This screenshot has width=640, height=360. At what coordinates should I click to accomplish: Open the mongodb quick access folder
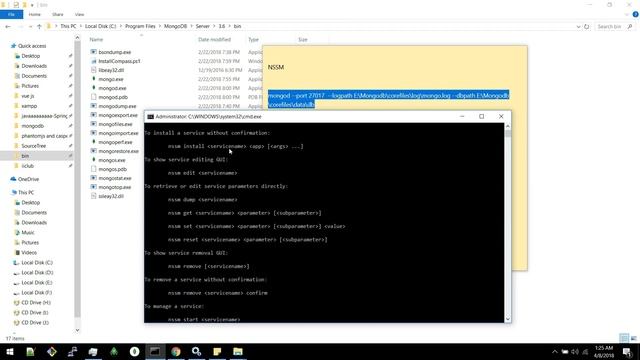pos(32,126)
